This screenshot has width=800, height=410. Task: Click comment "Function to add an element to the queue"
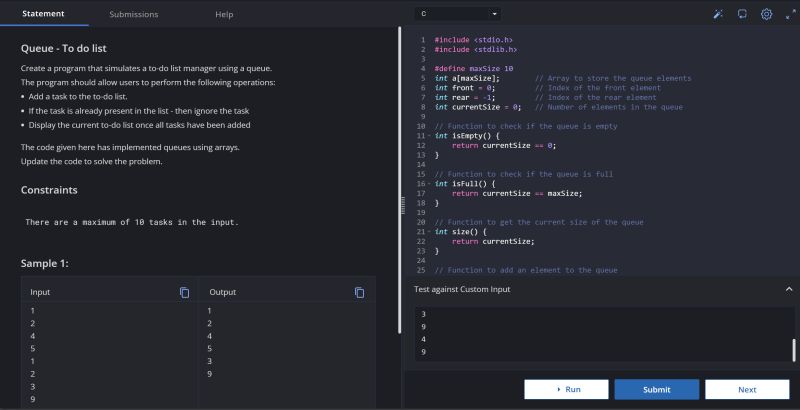(x=526, y=270)
